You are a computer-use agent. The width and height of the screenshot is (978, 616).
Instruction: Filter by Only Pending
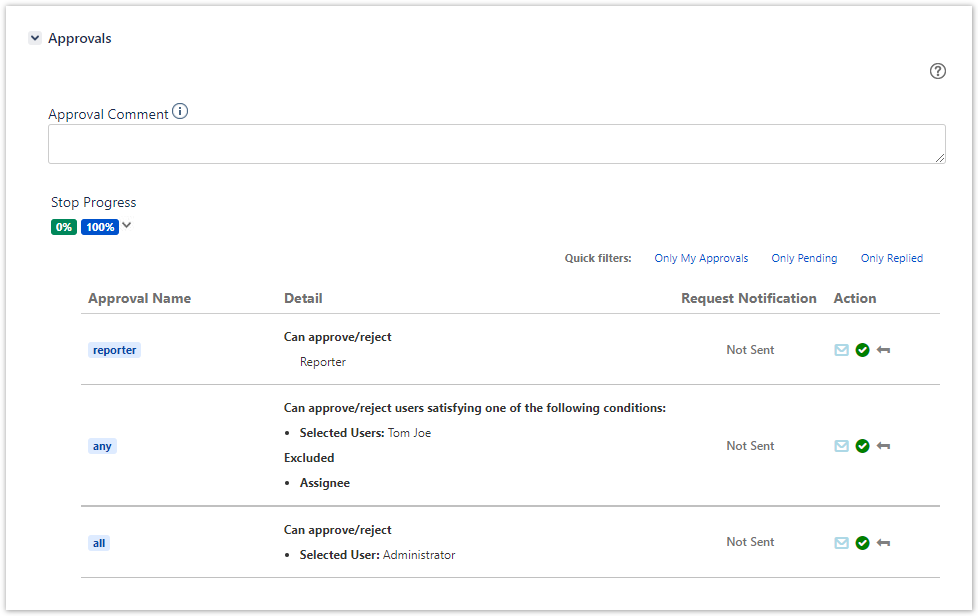(804, 258)
